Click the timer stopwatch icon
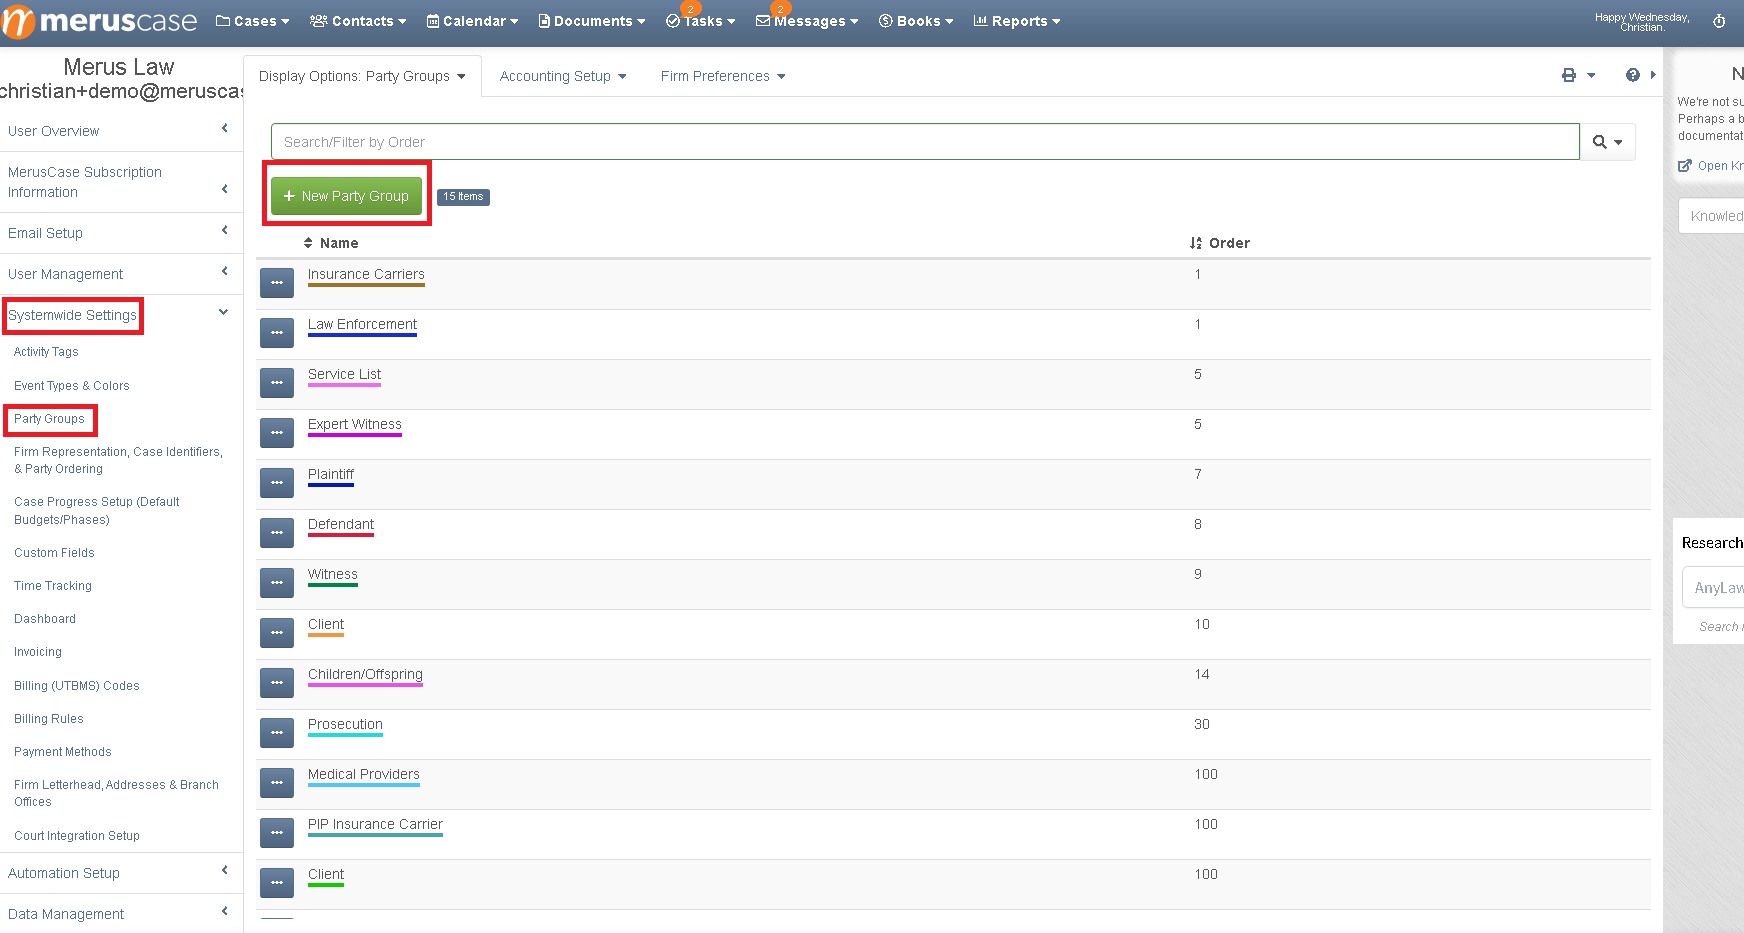1744x933 pixels. pyautogui.click(x=1719, y=21)
